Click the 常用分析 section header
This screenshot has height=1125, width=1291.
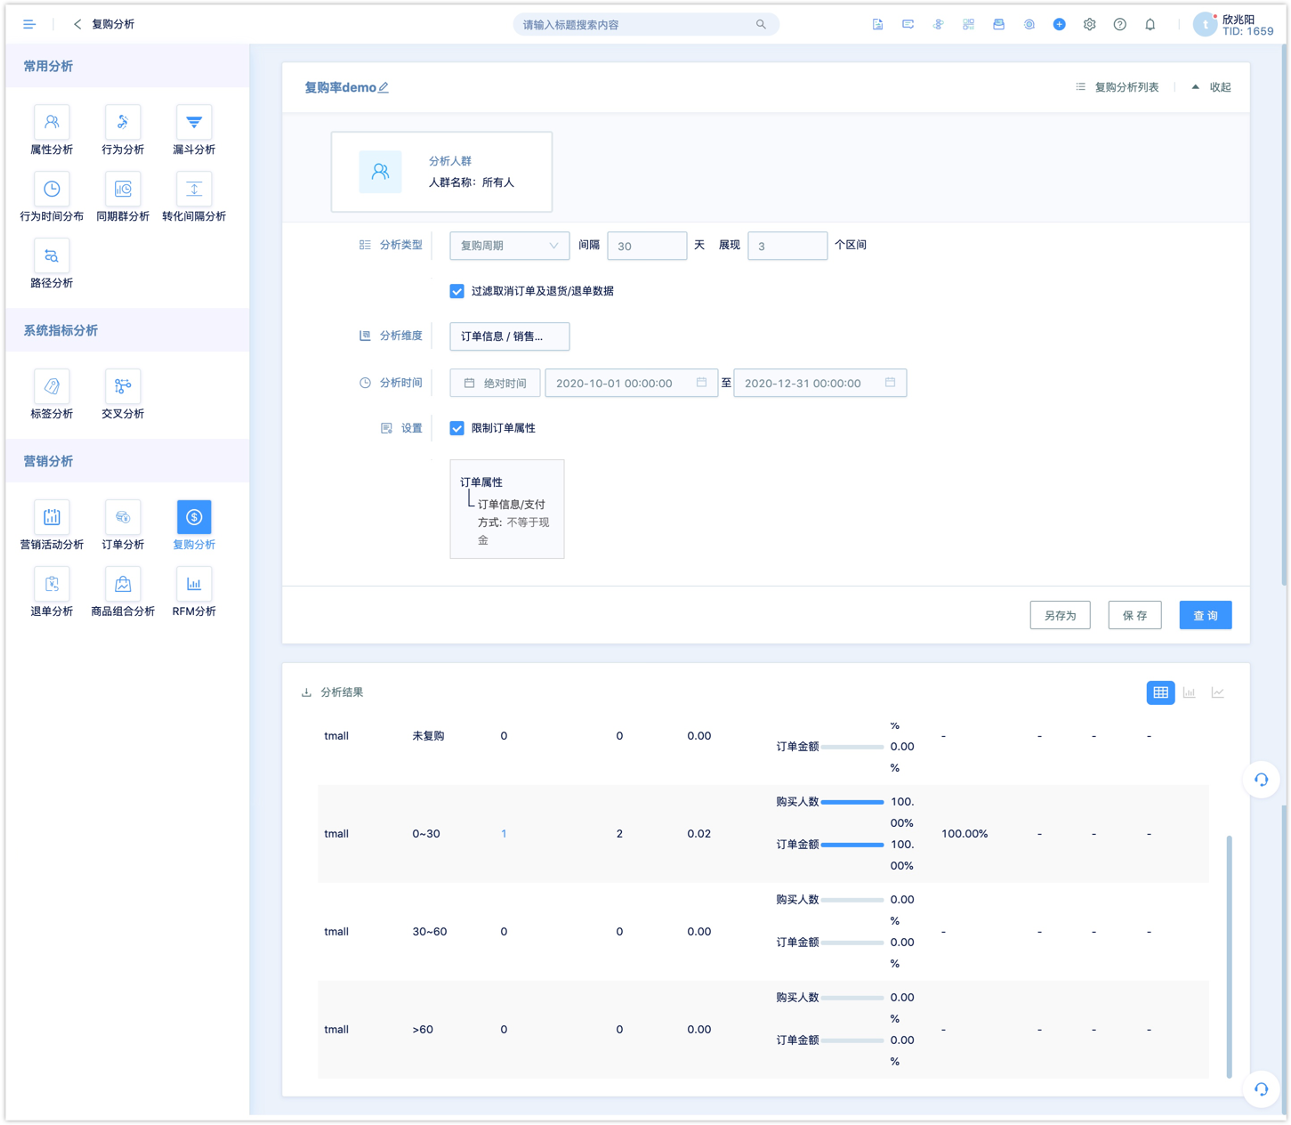coord(127,66)
